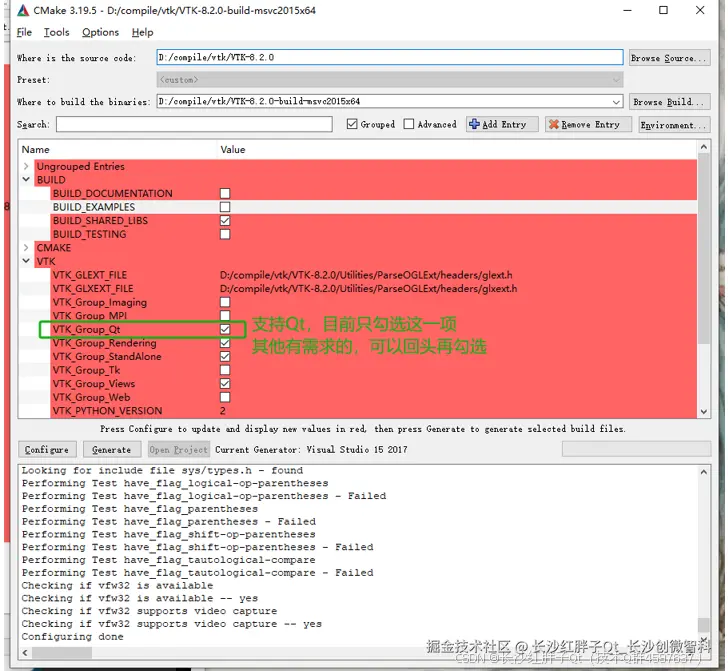The width and height of the screenshot is (728, 671).
Task: Uncheck BUILD_SHARED_LIBS option
Action: click(225, 221)
